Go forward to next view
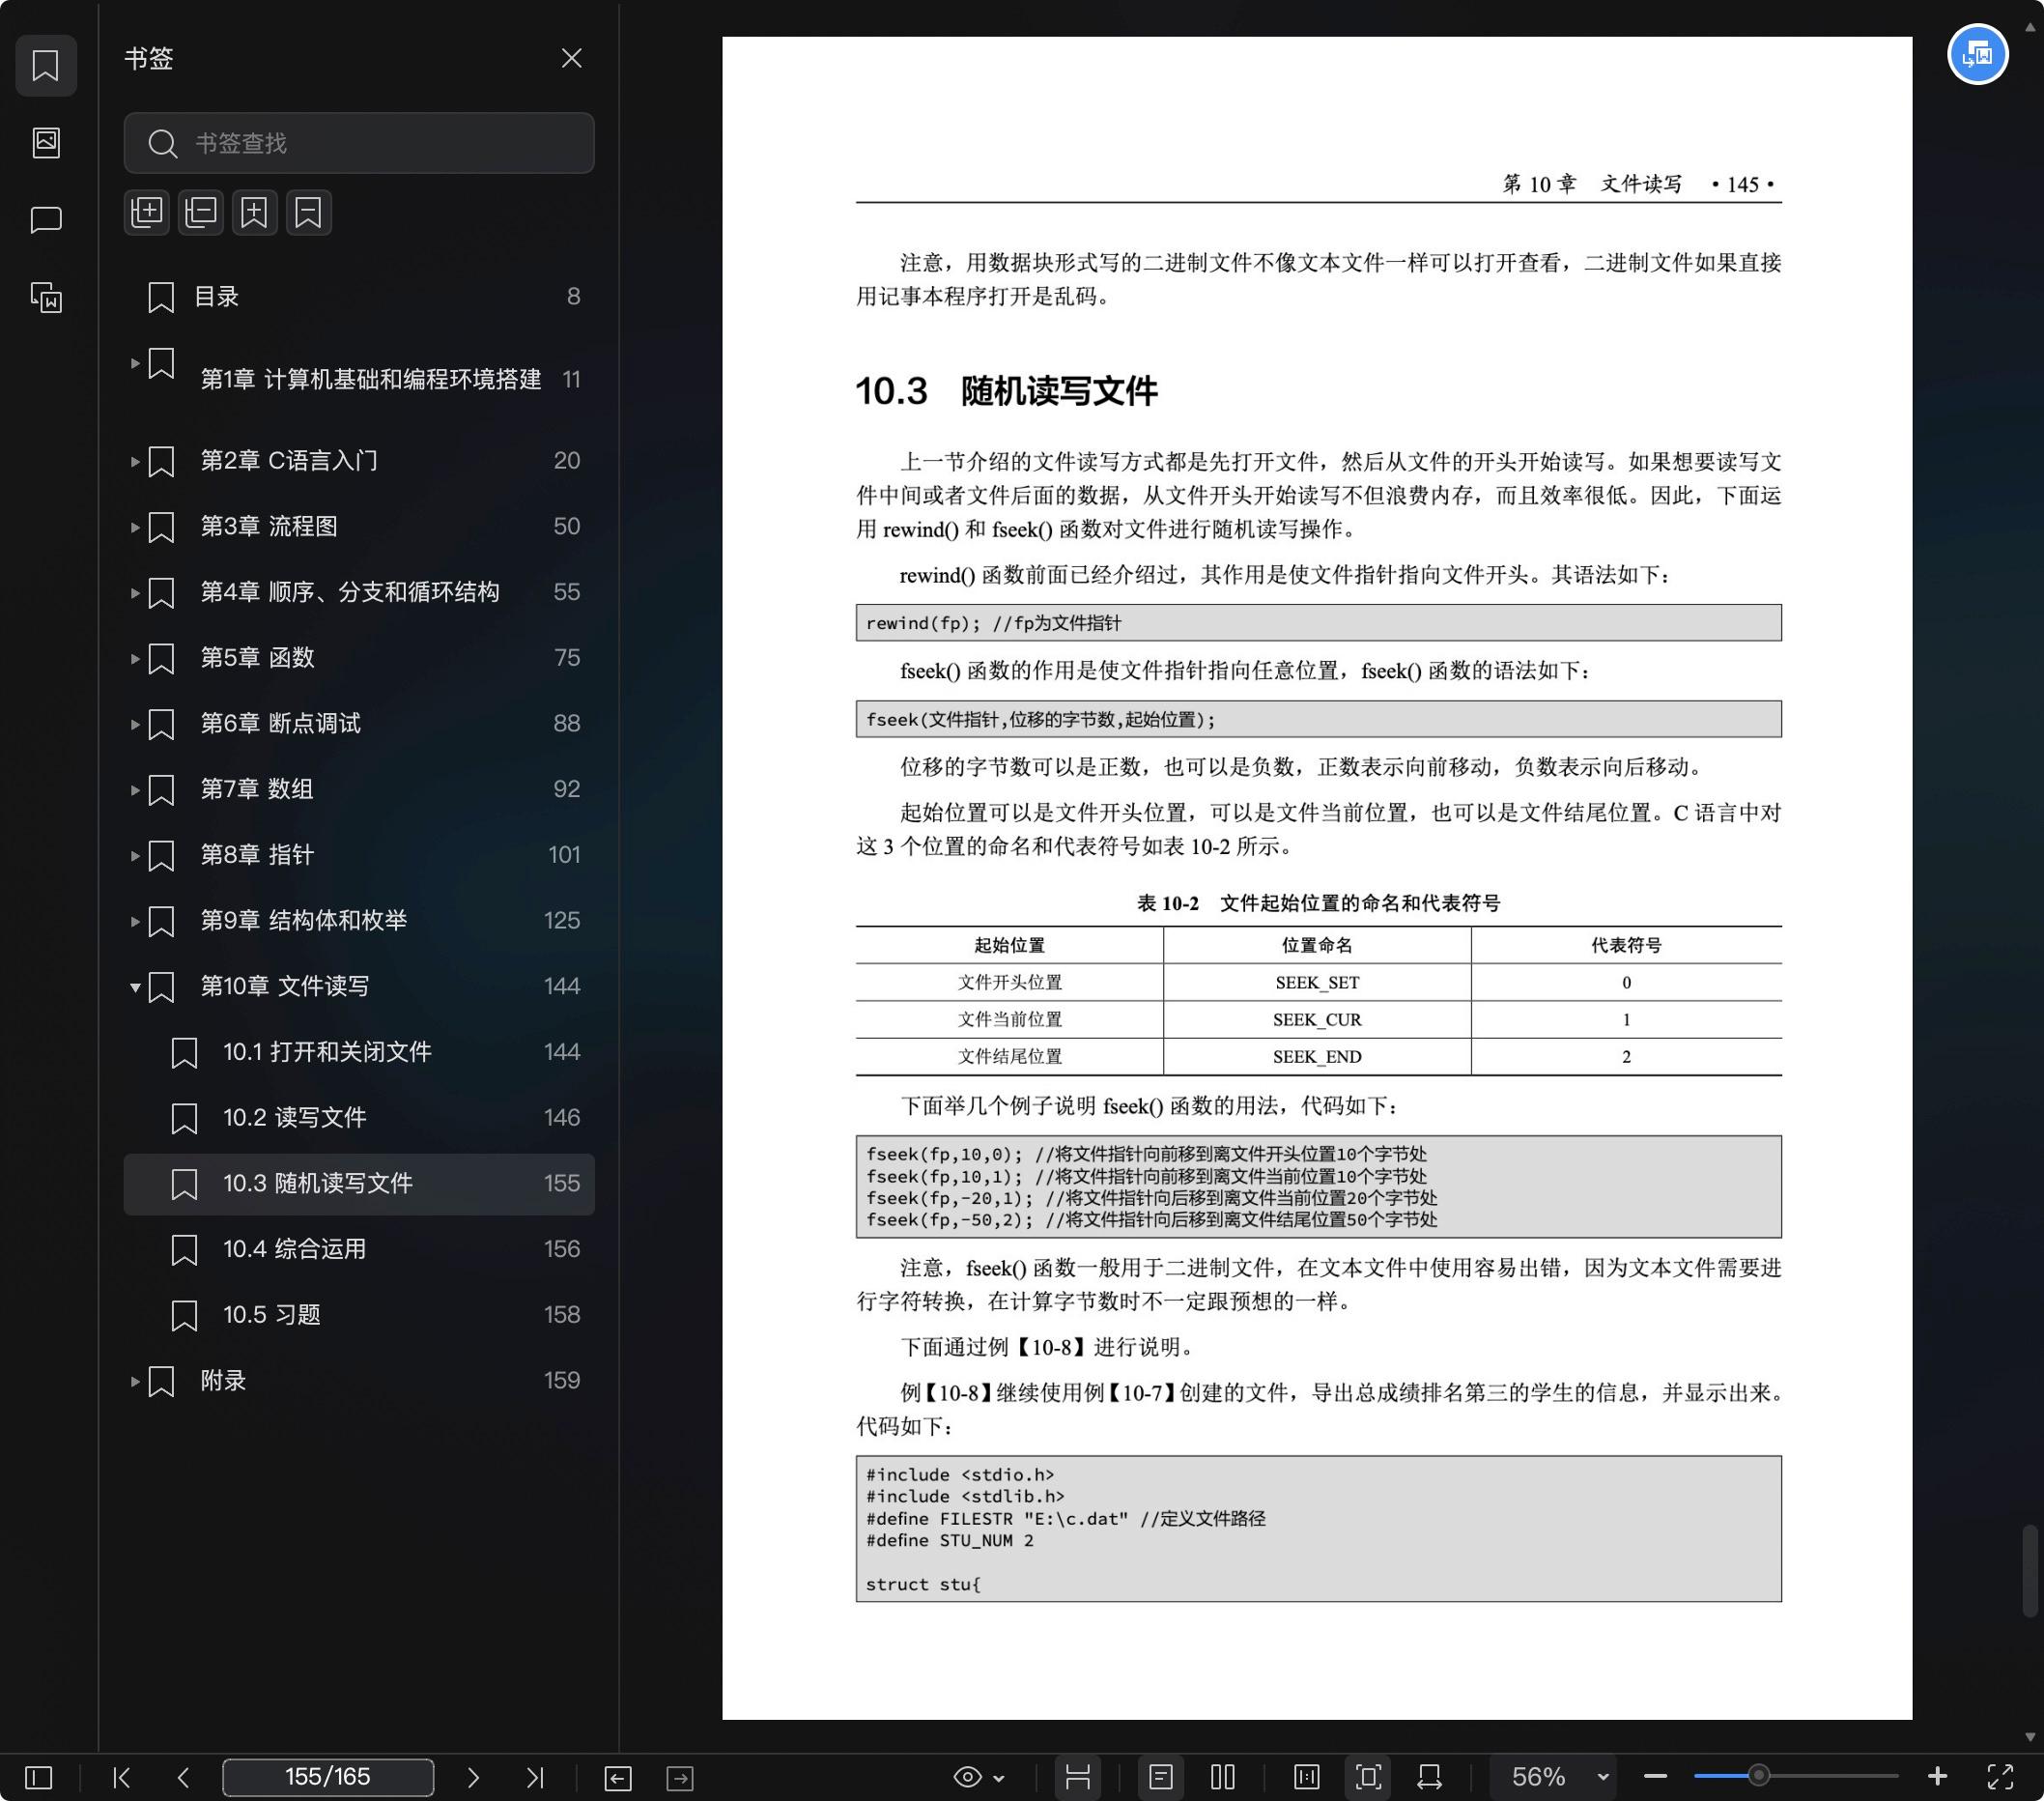This screenshot has height=1801, width=2044. click(x=680, y=1777)
